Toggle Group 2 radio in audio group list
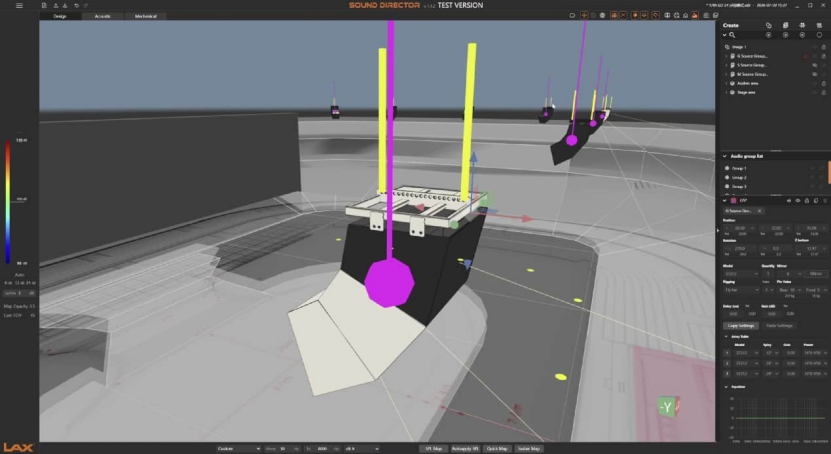The image size is (831, 454). [727, 177]
